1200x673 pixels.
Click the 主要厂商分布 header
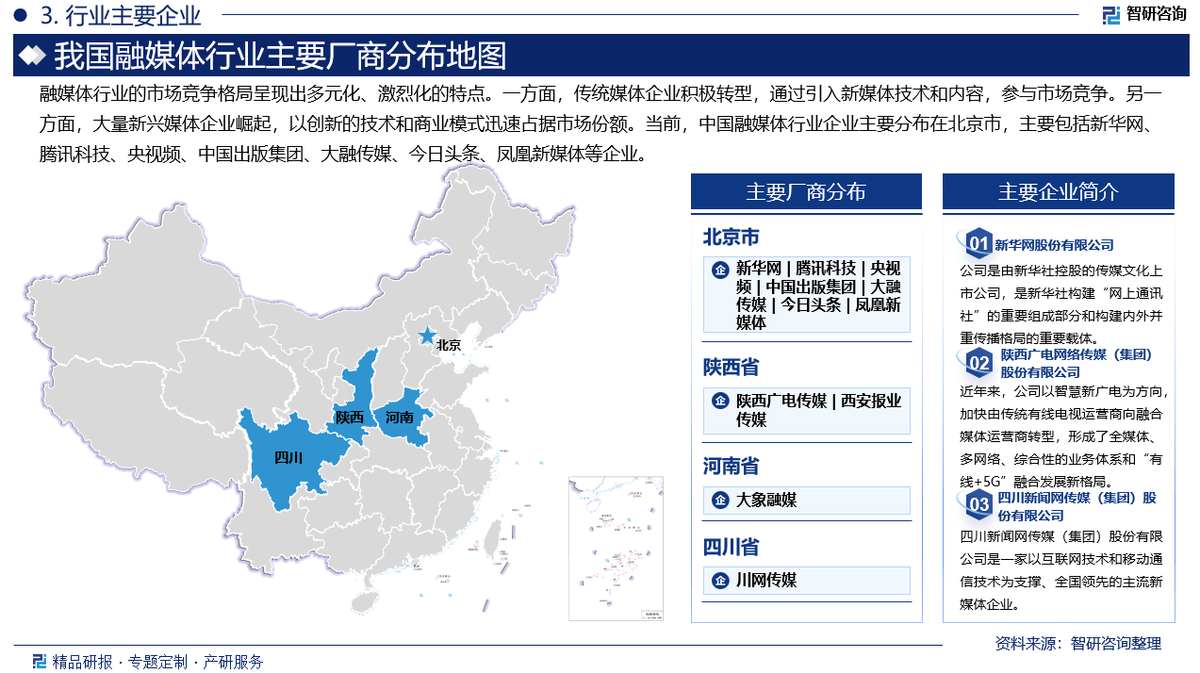coord(806,193)
